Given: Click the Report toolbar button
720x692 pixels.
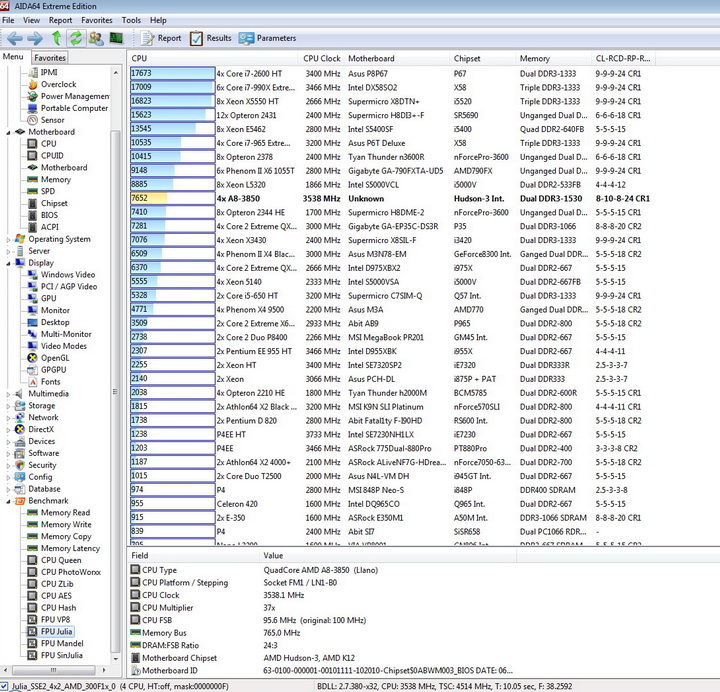Looking at the screenshot, I should (161, 38).
